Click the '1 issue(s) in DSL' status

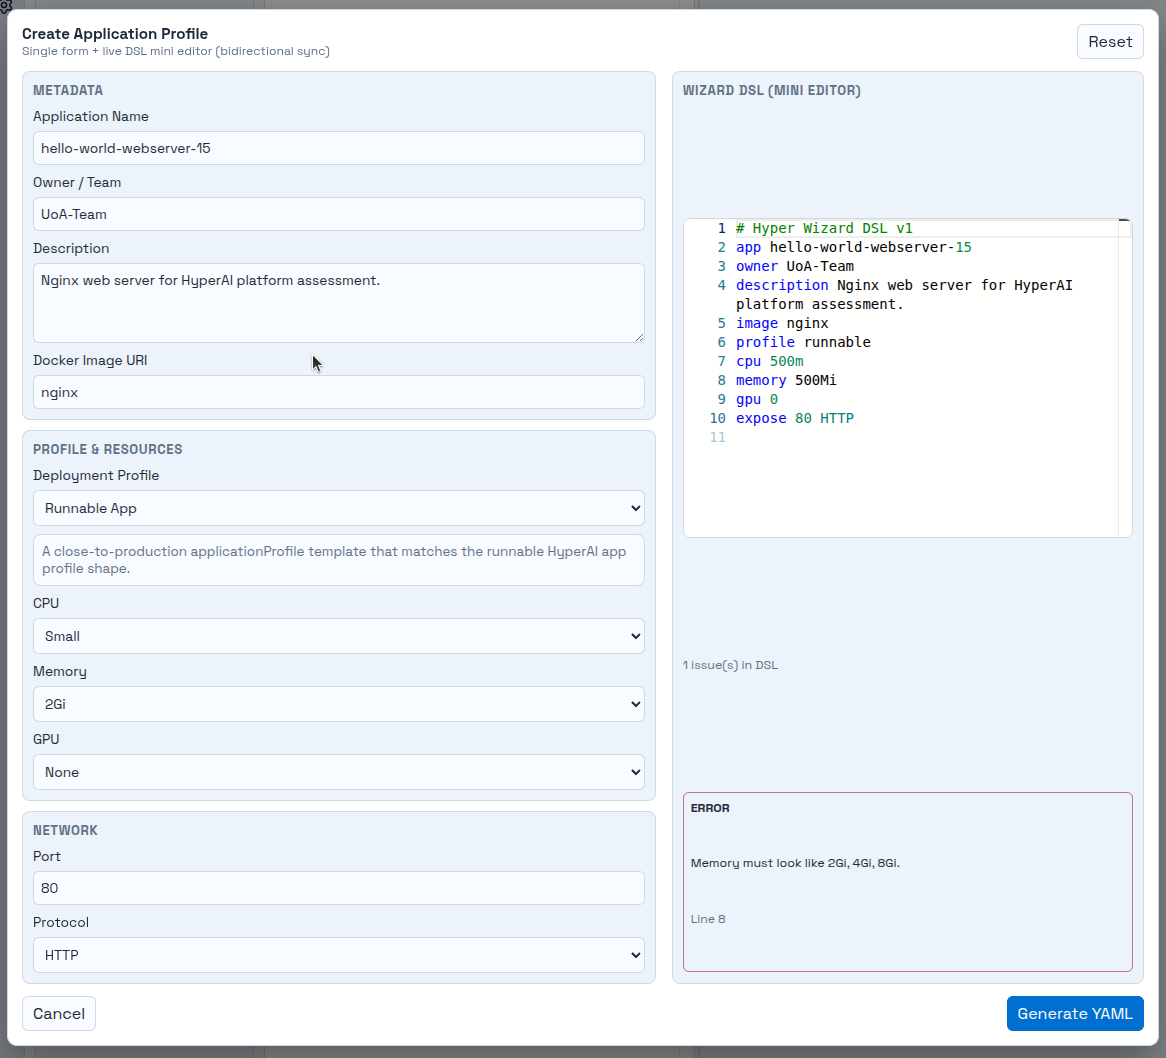click(730, 665)
